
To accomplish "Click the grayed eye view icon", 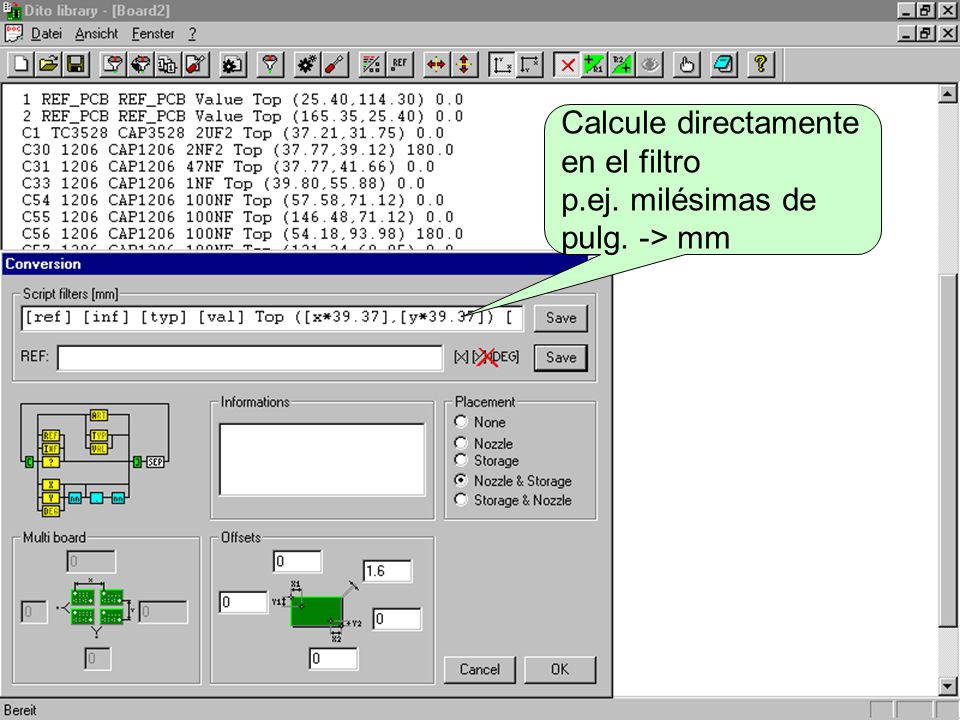I will (x=650, y=64).
